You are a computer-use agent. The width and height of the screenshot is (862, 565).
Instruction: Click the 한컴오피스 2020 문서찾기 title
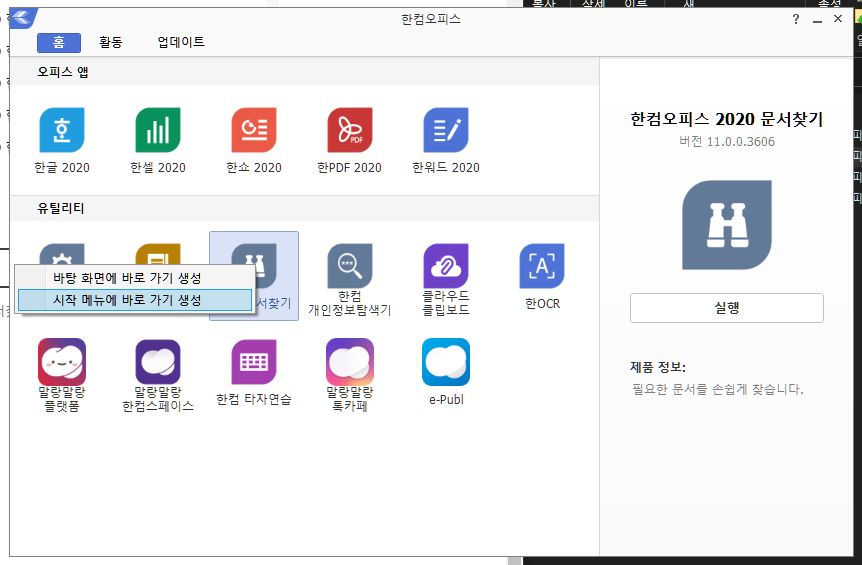click(x=727, y=119)
